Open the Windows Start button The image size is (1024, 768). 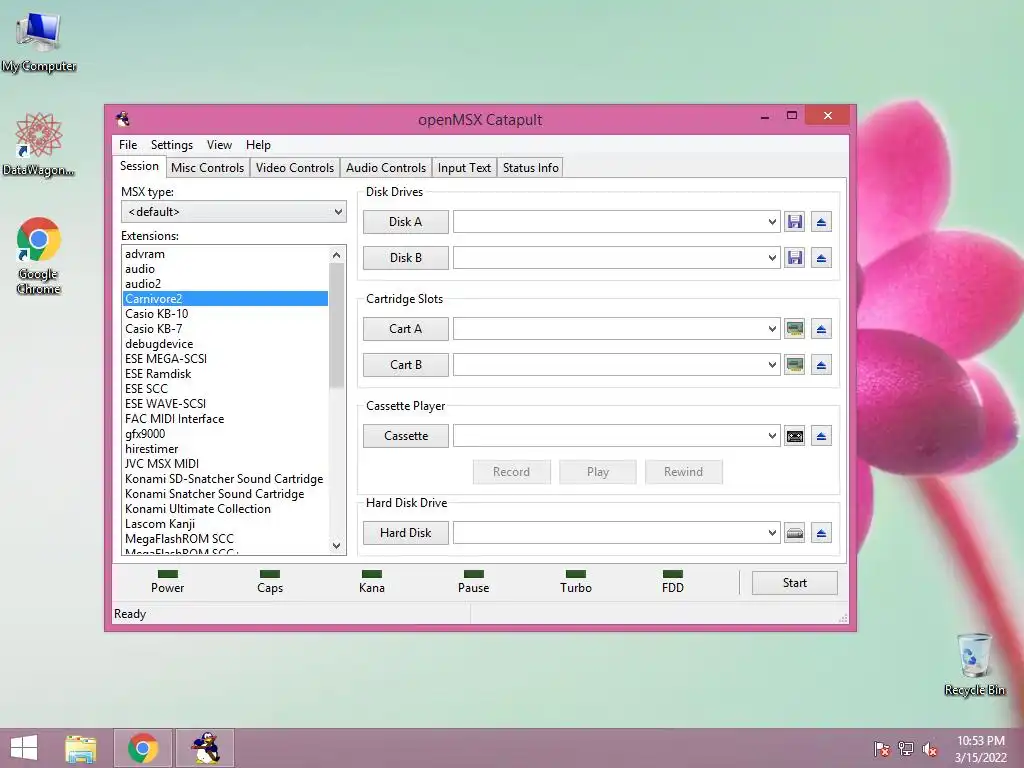24,748
